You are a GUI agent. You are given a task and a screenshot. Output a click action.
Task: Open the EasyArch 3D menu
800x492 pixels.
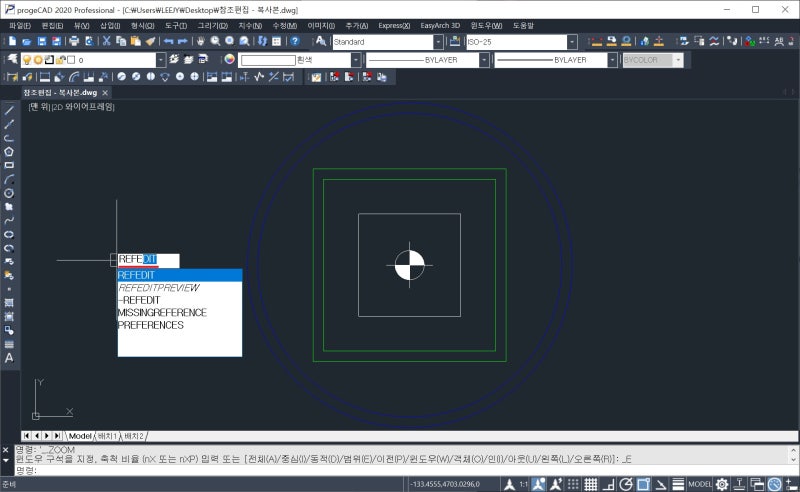tap(440, 26)
